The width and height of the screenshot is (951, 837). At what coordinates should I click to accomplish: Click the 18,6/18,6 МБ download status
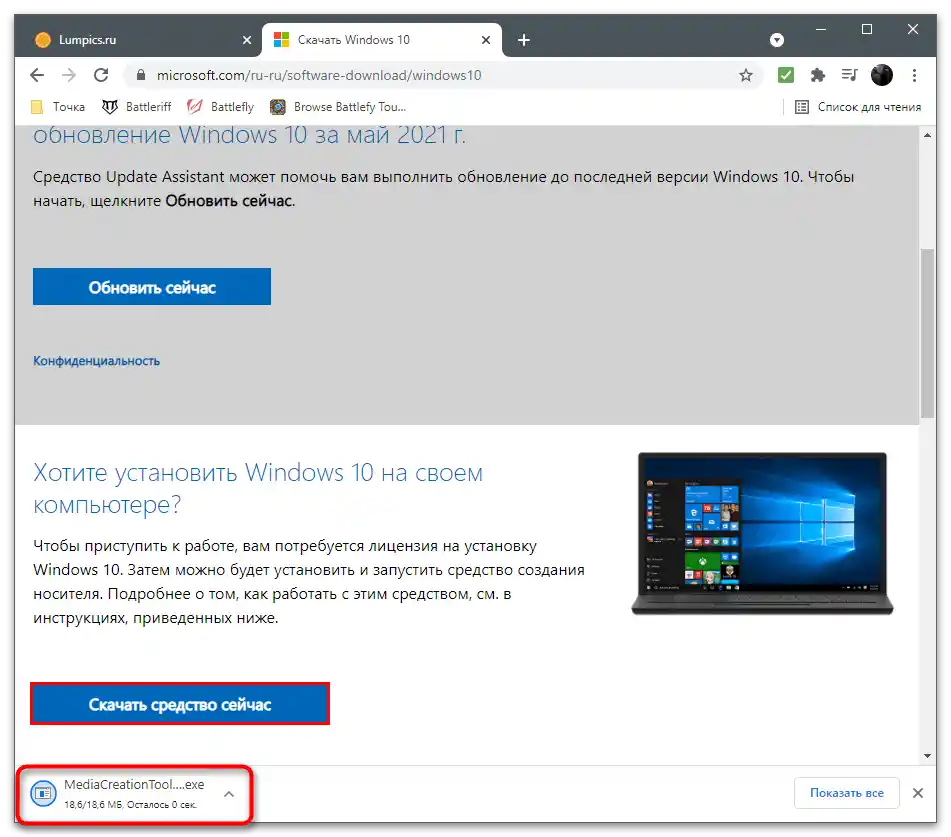click(x=130, y=805)
